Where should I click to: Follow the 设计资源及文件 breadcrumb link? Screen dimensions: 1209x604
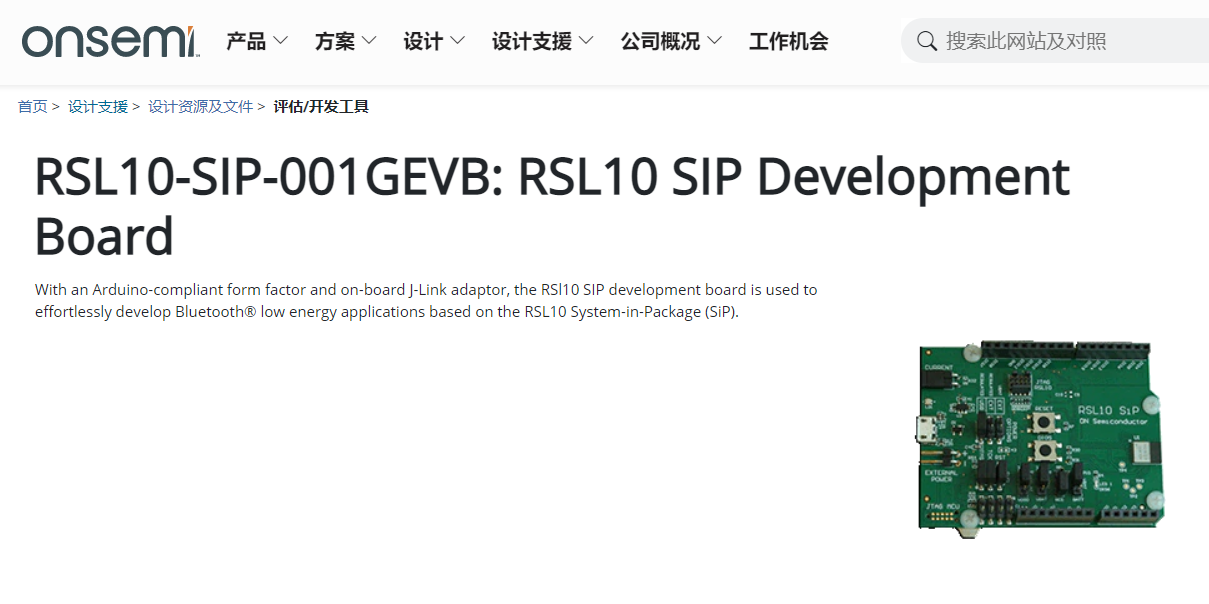[200, 106]
